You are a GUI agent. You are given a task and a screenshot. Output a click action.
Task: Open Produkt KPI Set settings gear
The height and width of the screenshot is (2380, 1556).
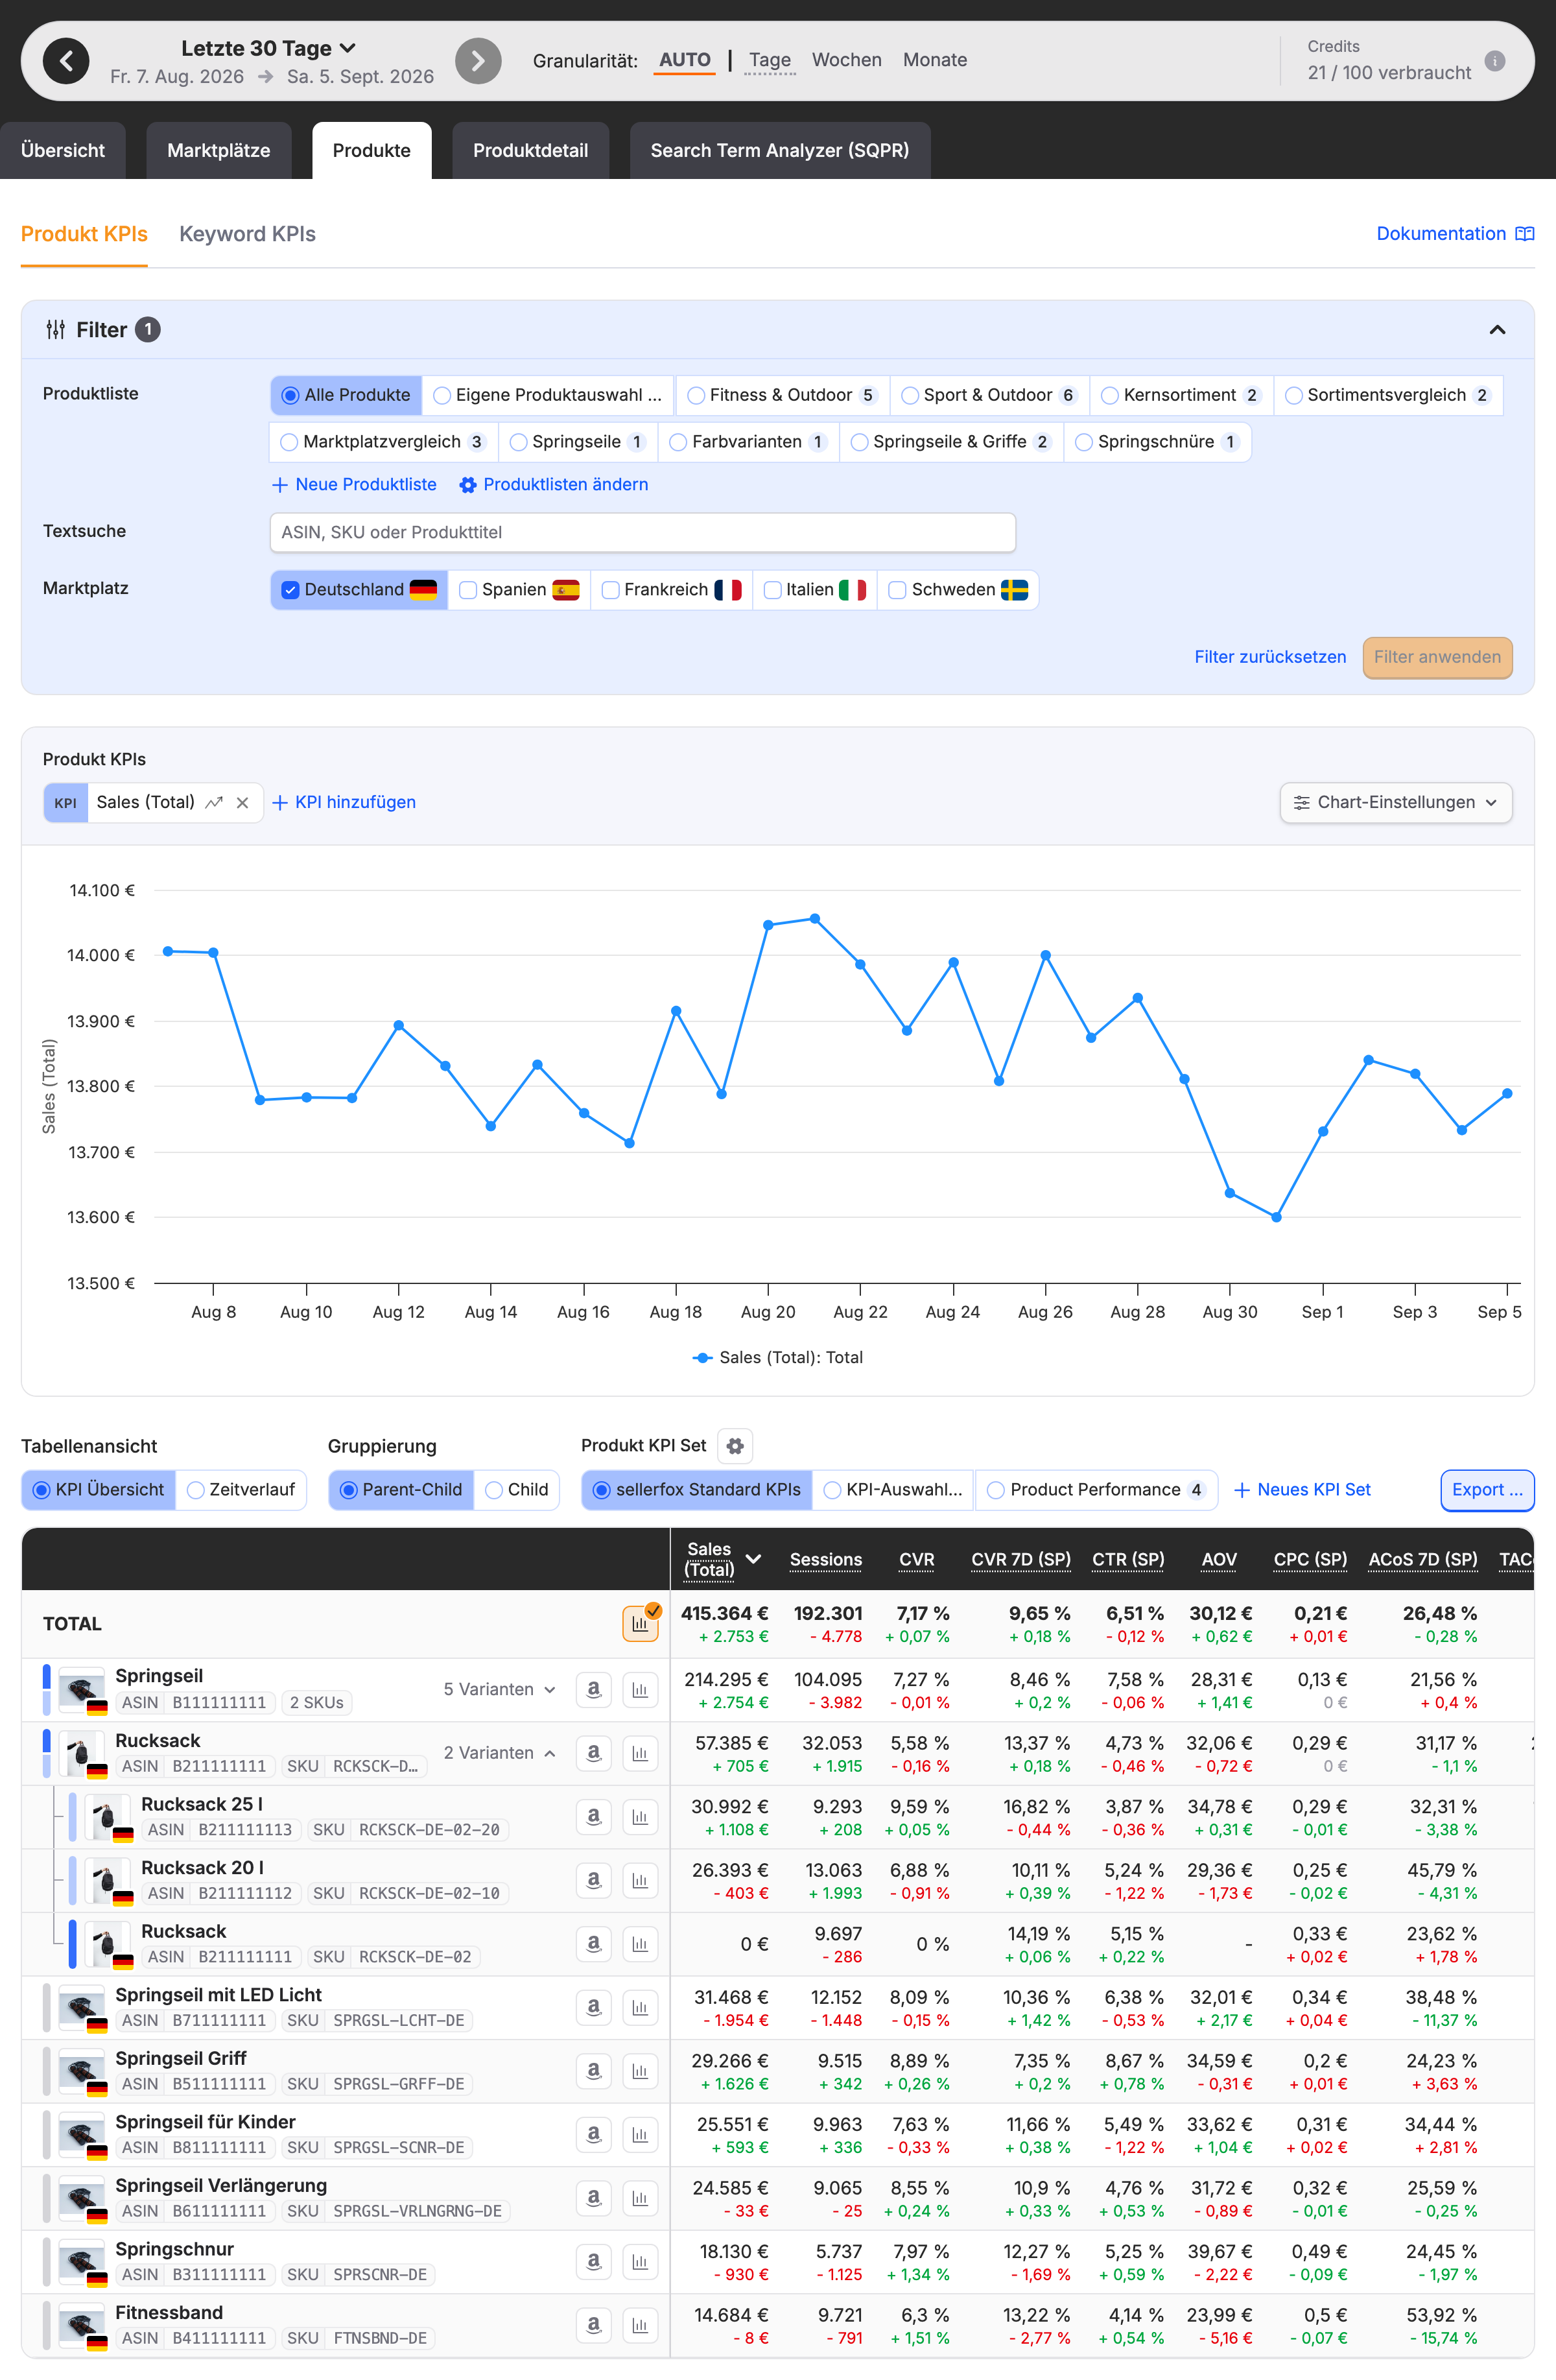[735, 1446]
